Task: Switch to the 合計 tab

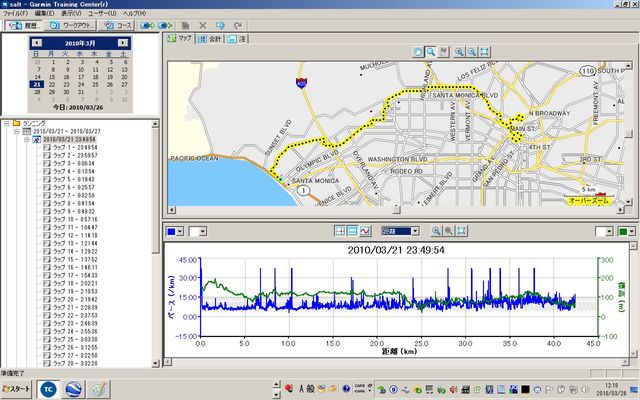Action: (x=209, y=39)
